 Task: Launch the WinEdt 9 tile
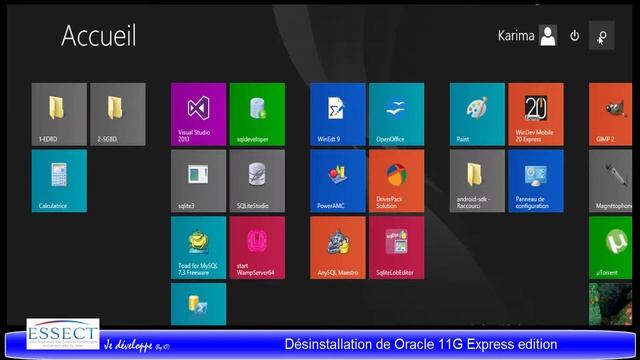click(x=338, y=114)
